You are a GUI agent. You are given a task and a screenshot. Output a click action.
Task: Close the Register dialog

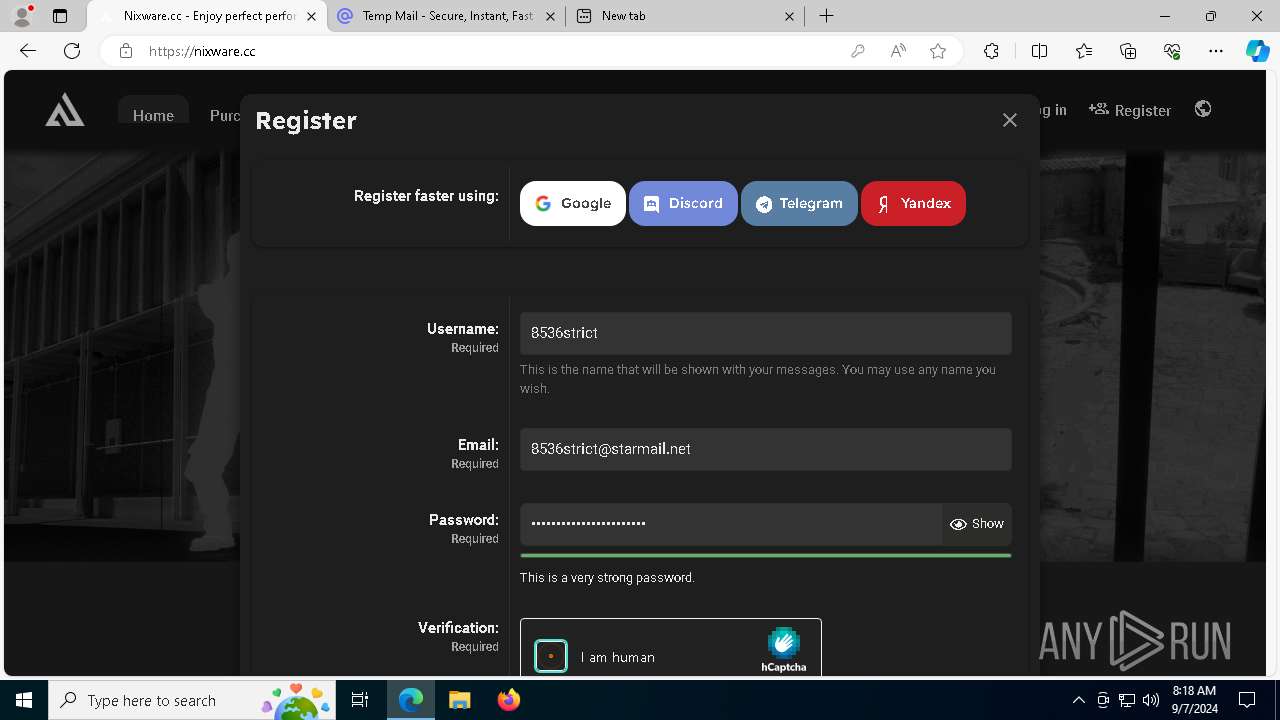[1010, 120]
